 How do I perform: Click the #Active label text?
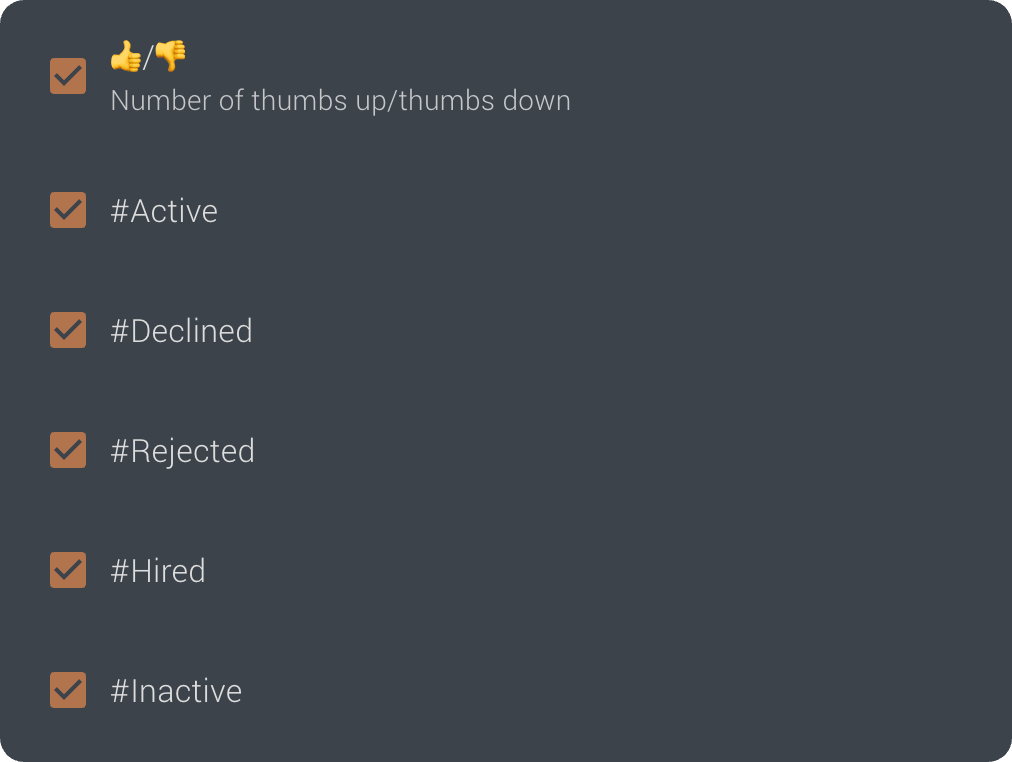pos(164,211)
